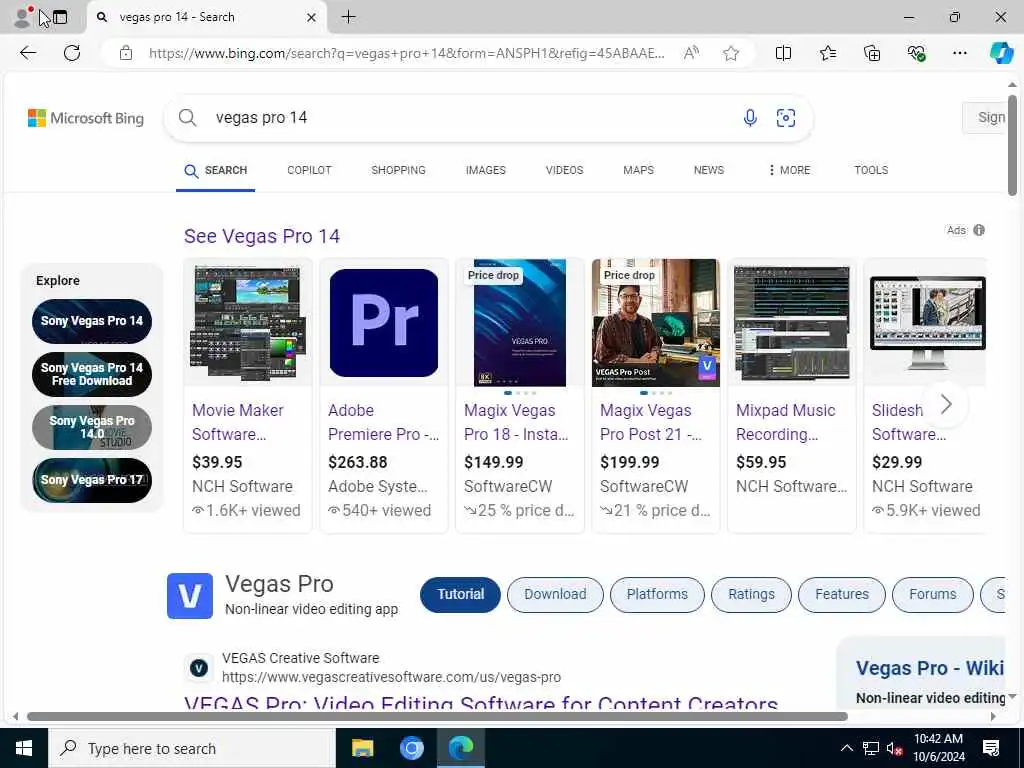Select the Features pill
The height and width of the screenshot is (768, 1024).
click(842, 594)
